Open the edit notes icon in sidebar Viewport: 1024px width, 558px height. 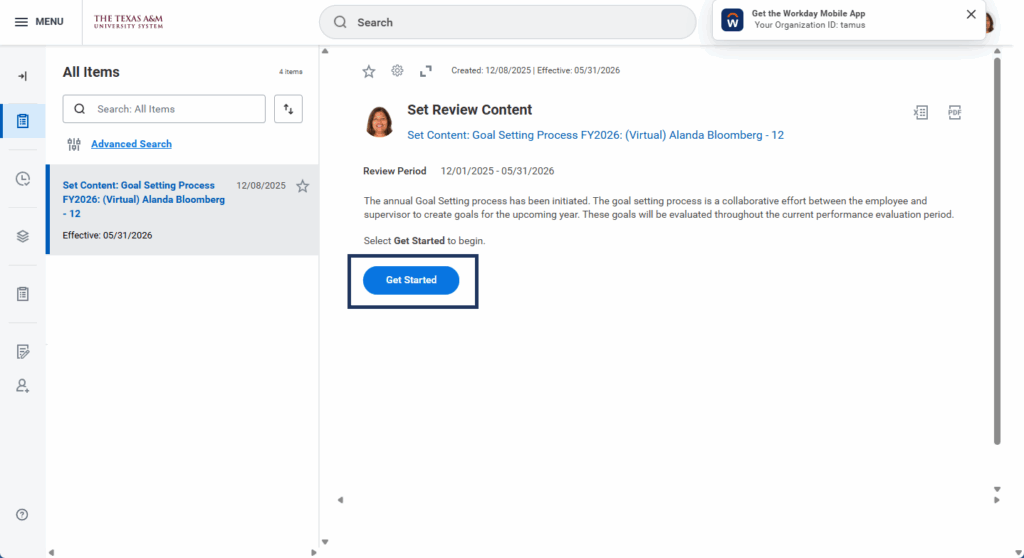[x=23, y=352]
